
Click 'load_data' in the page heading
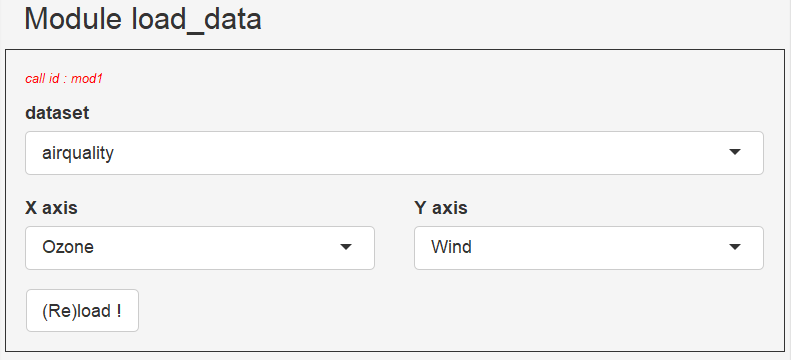196,20
